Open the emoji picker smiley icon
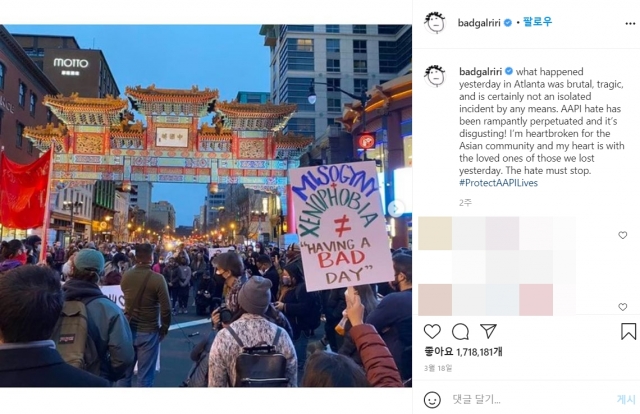This screenshot has height=414, width=640. click(x=432, y=400)
